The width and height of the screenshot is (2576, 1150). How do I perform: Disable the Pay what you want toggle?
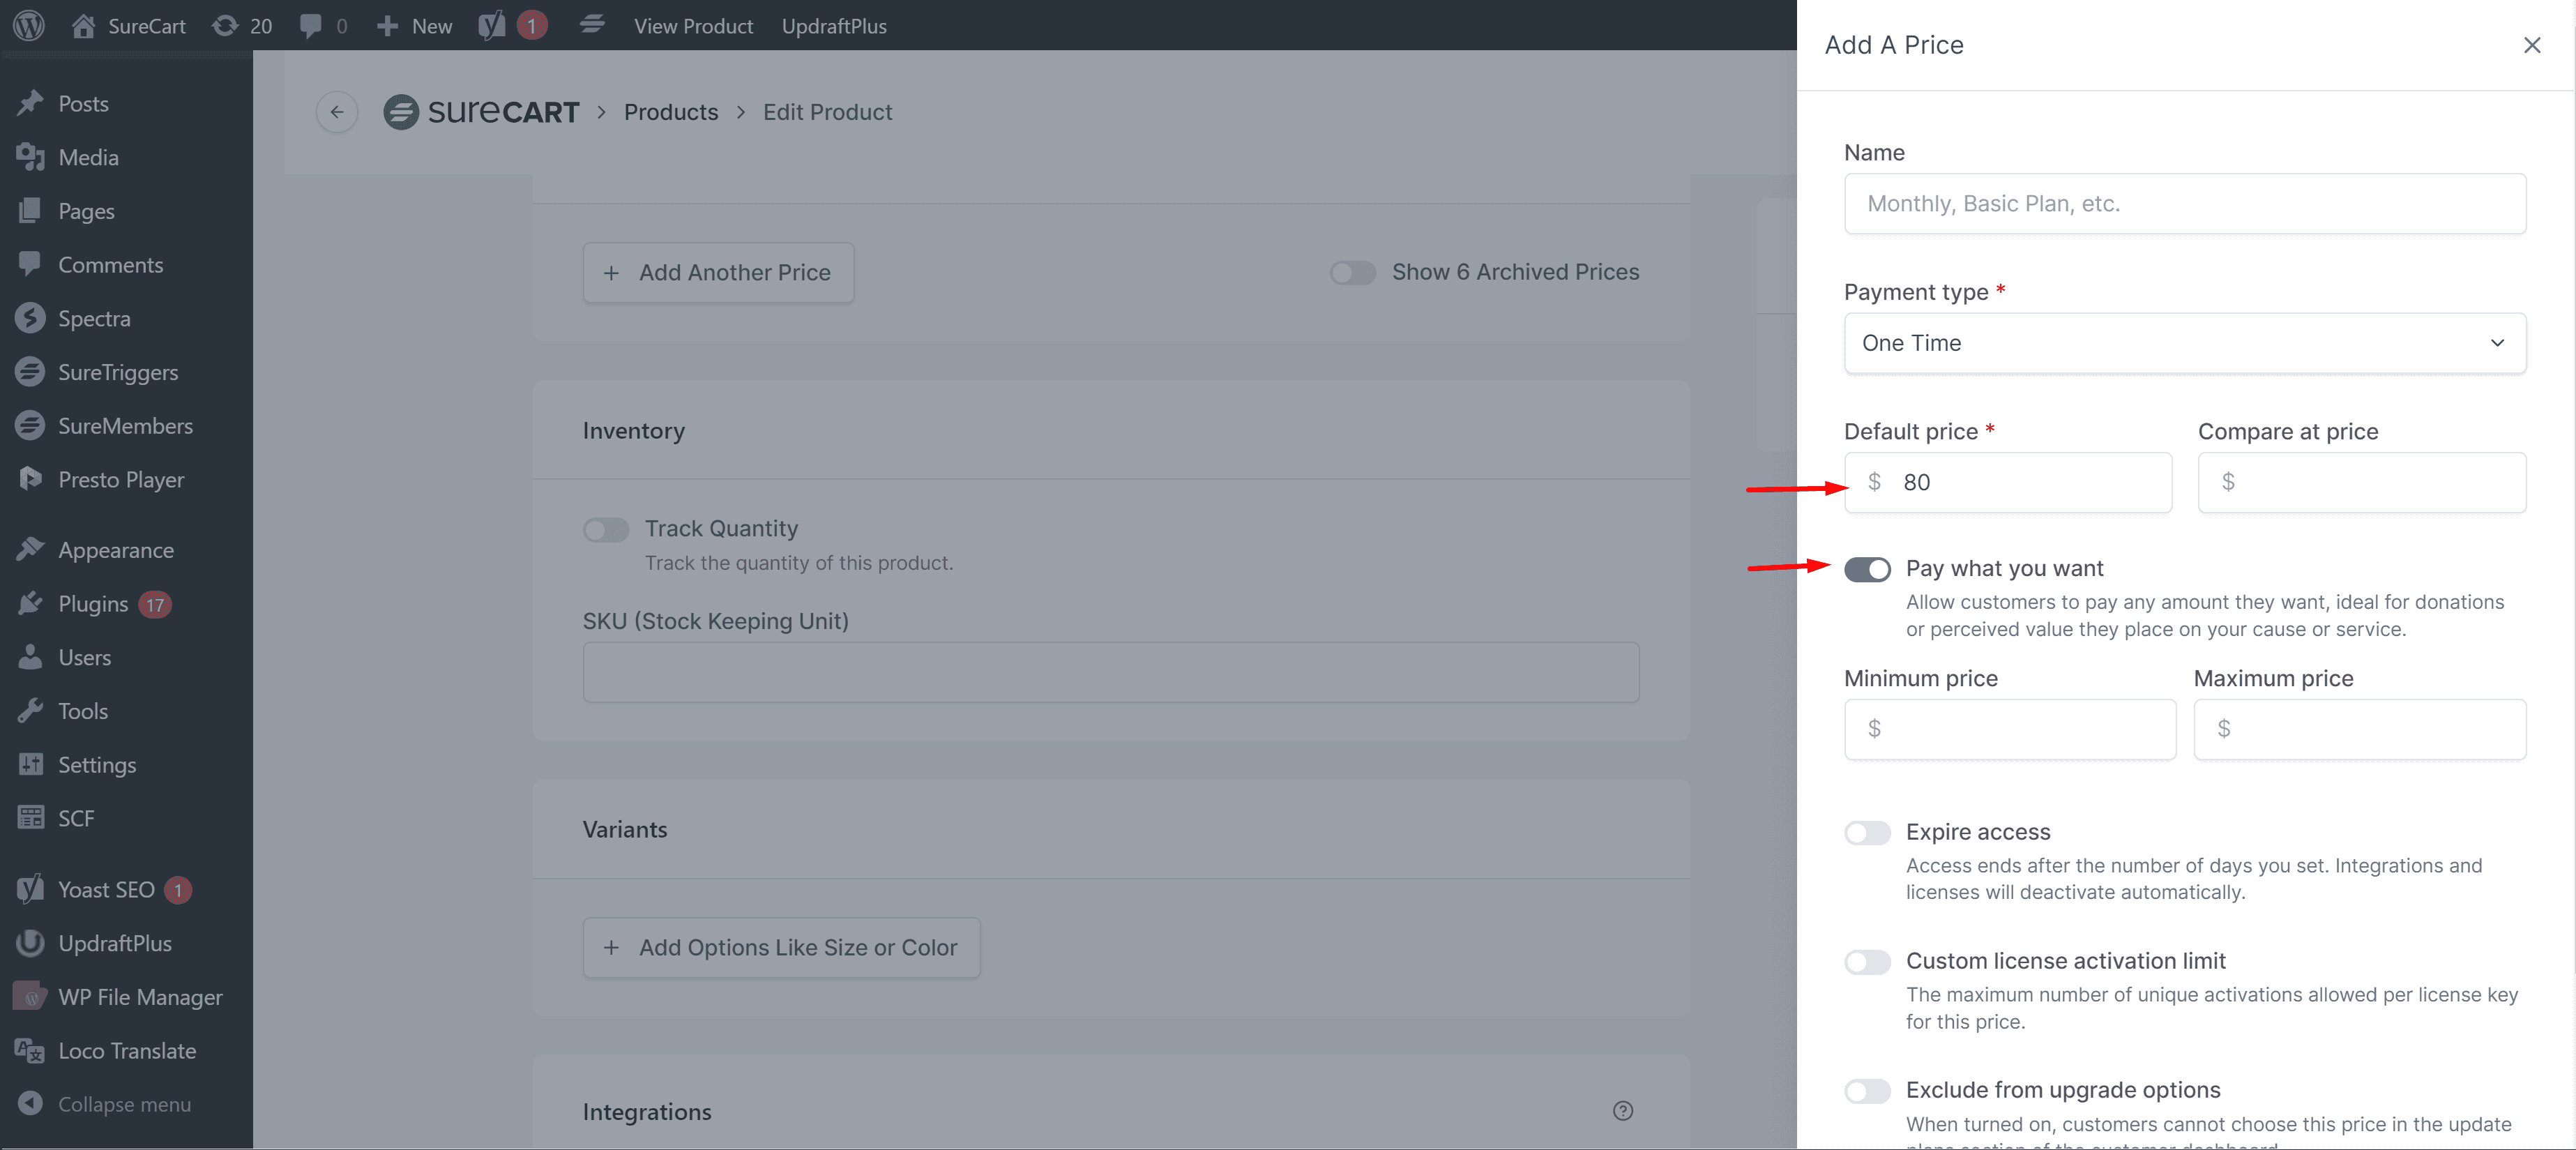[1867, 569]
